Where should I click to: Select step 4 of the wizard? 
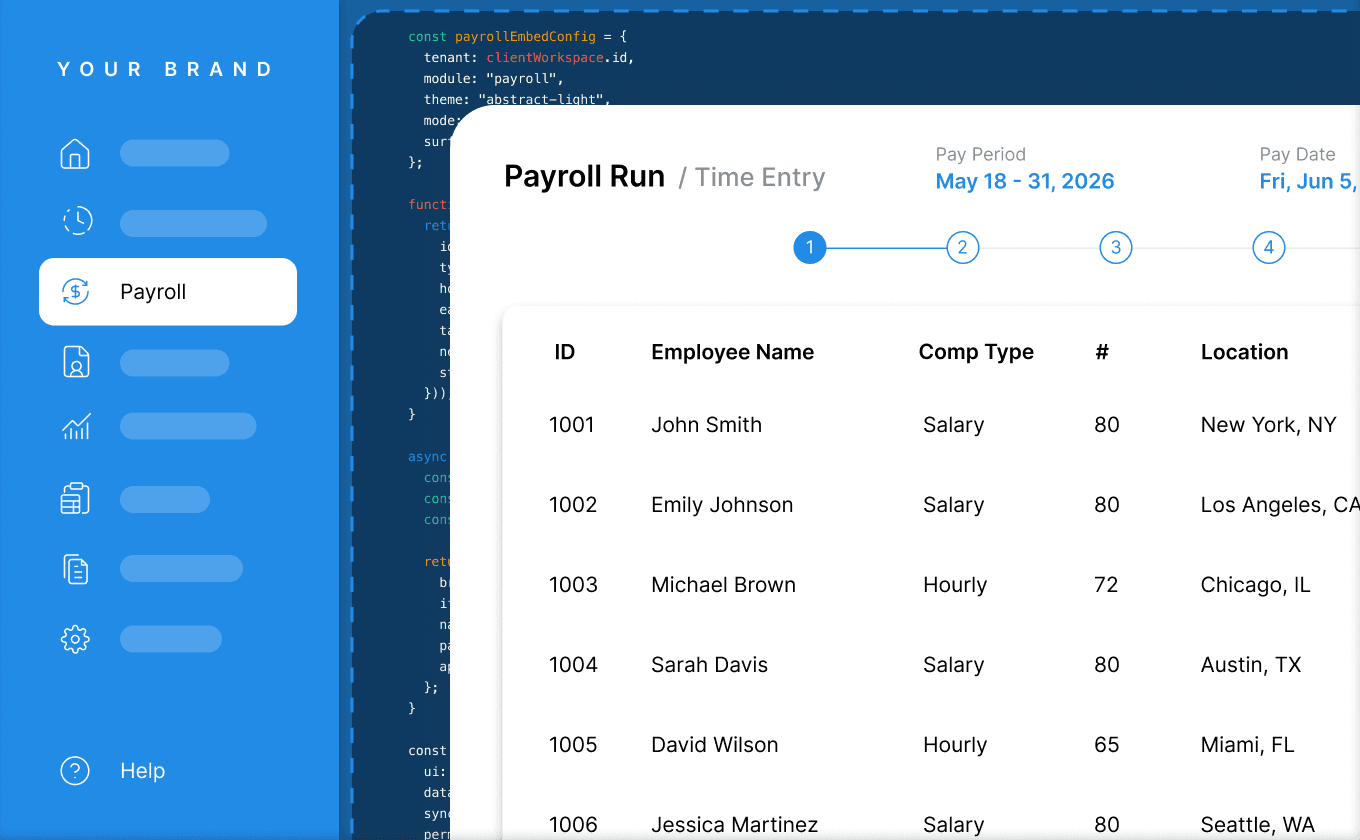tap(1268, 247)
